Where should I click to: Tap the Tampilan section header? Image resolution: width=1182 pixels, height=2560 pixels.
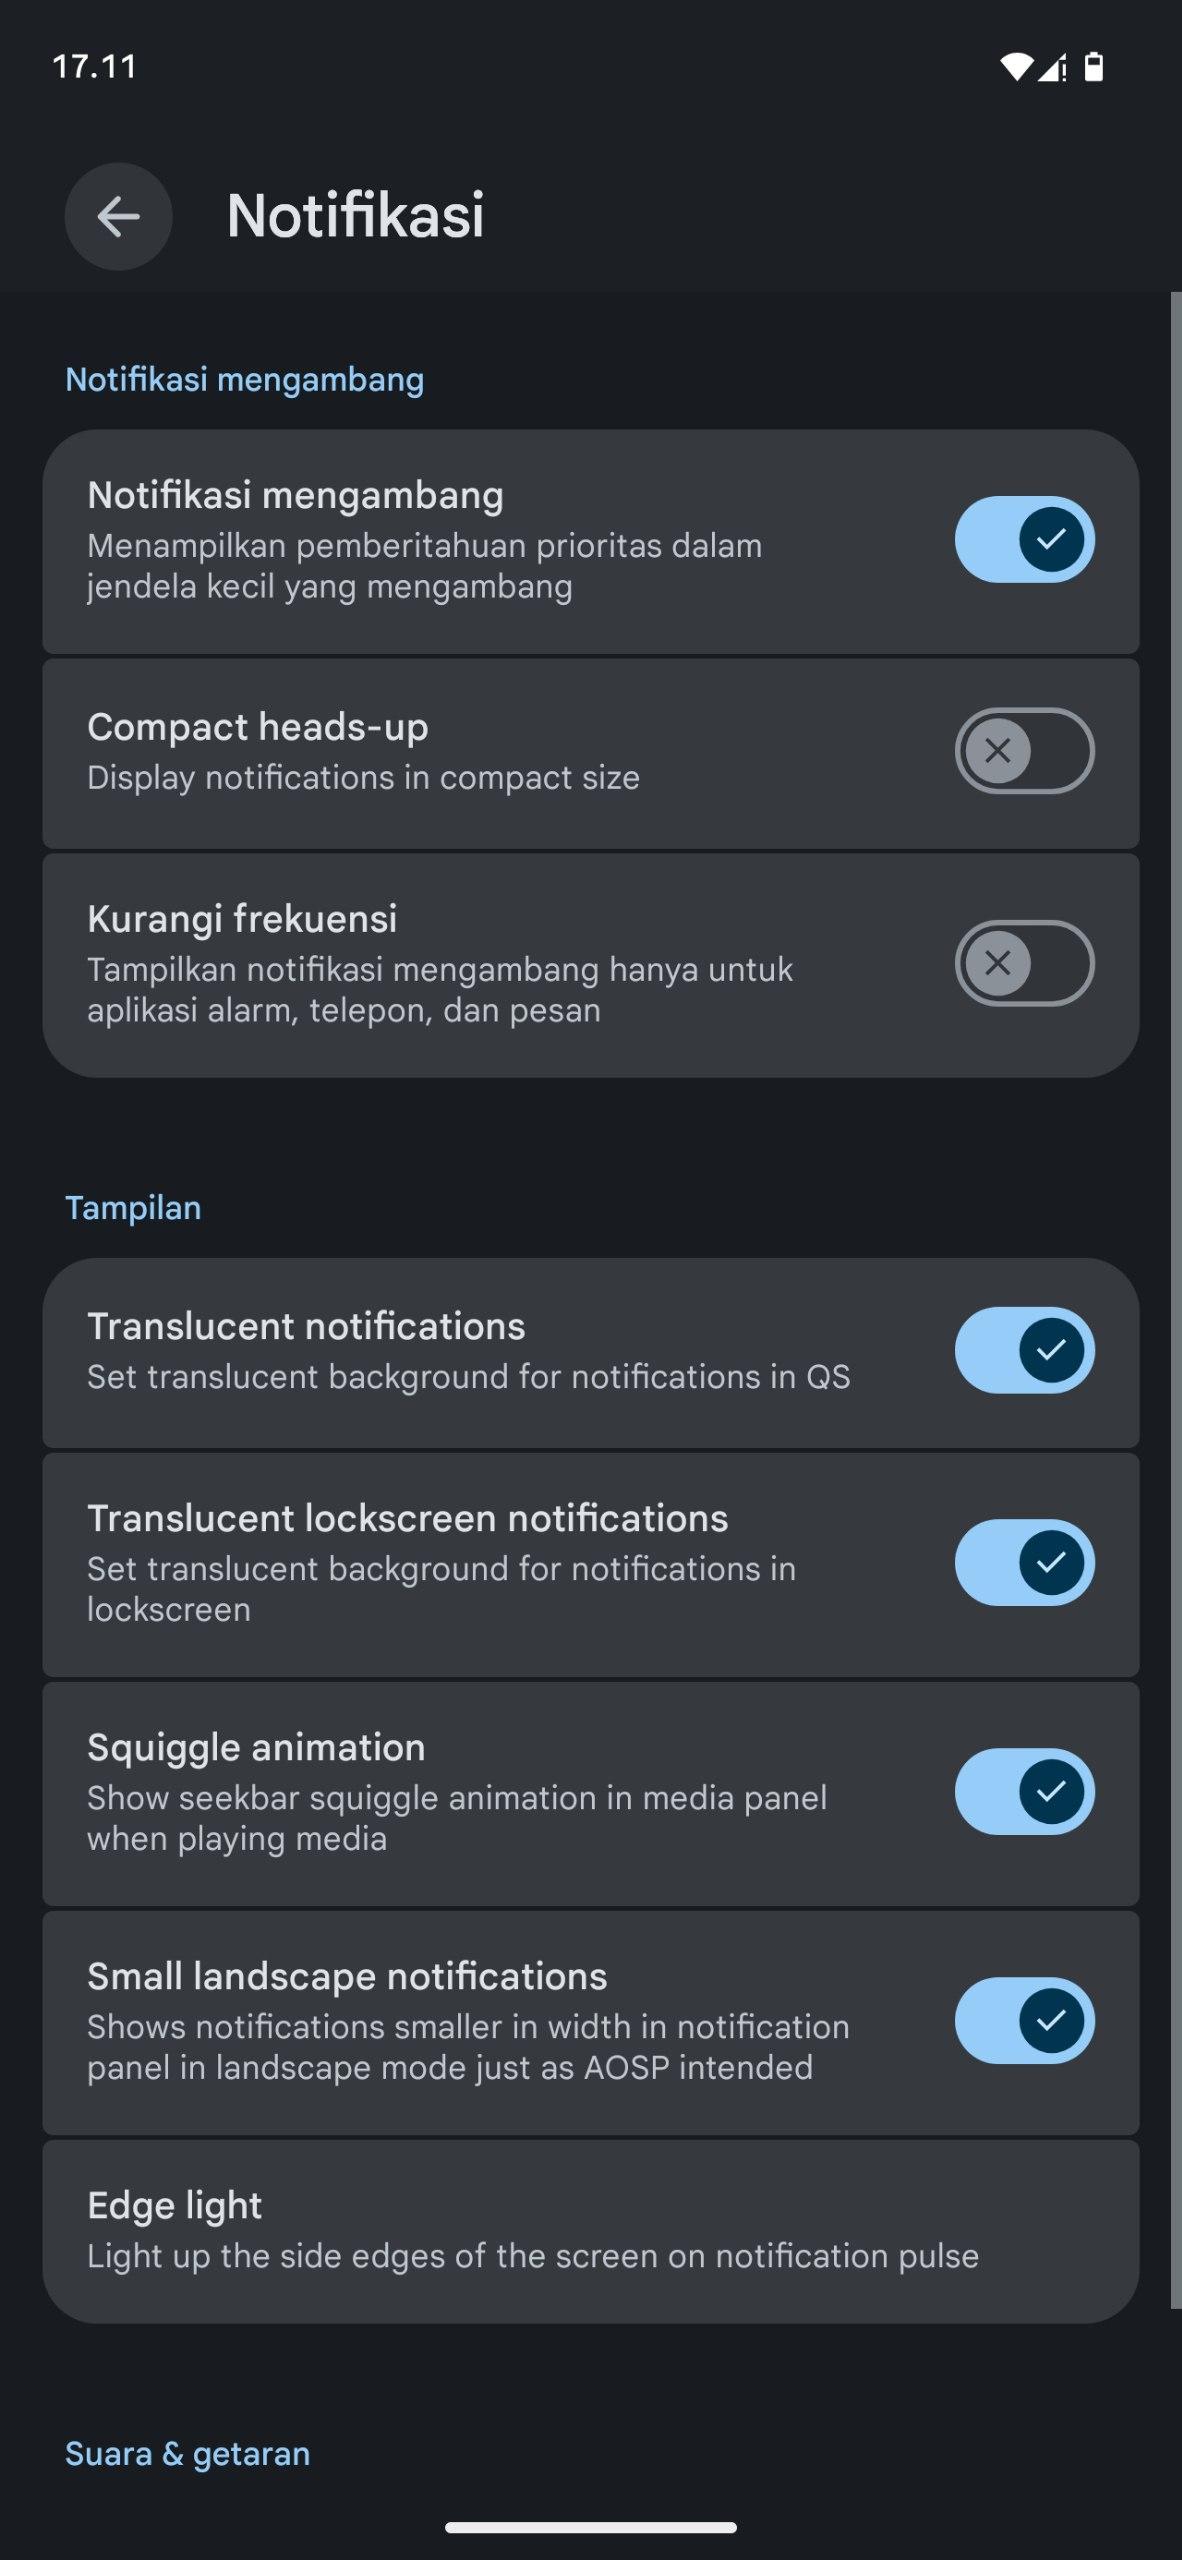[x=133, y=1208]
